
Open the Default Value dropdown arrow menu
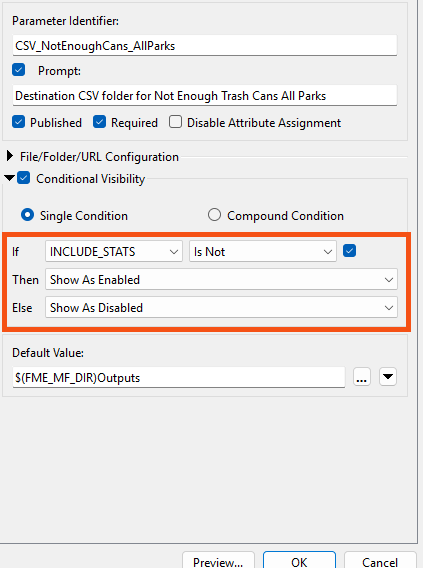click(x=388, y=377)
